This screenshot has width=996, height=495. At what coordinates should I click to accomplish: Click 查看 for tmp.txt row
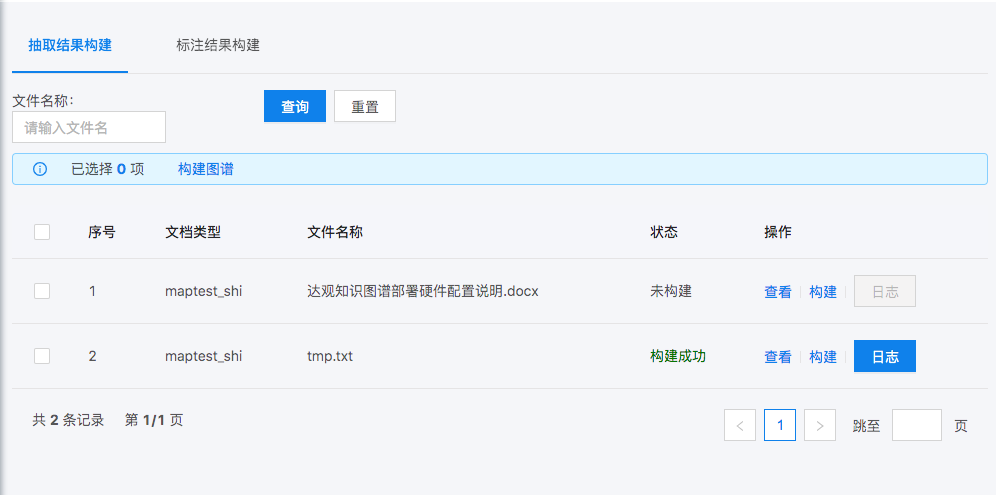[778, 357]
